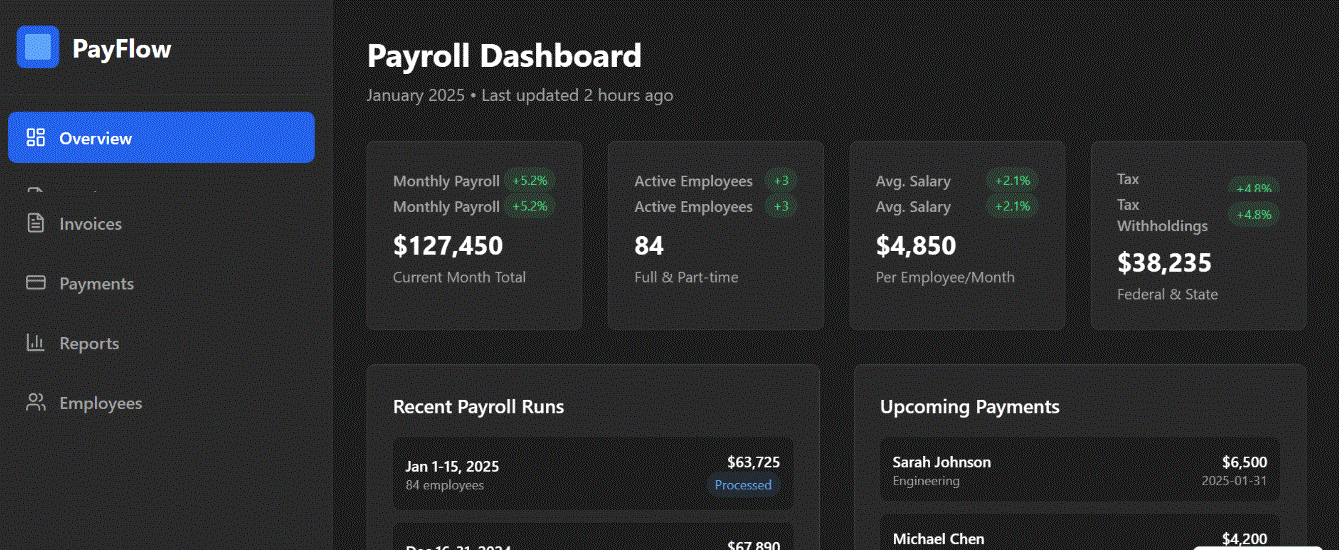
Task: Go to Payments in the sidebar
Action: [x=96, y=284]
